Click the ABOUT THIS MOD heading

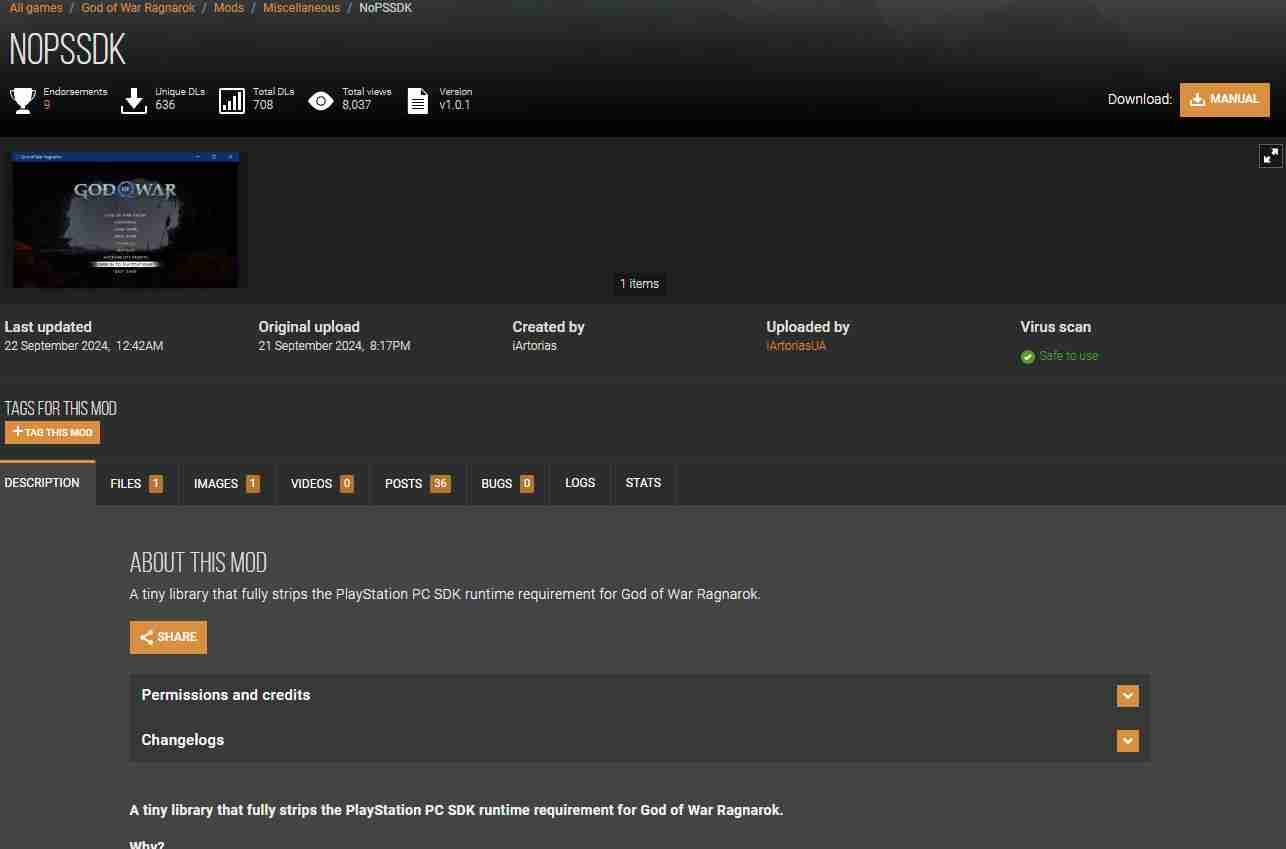[x=198, y=562]
